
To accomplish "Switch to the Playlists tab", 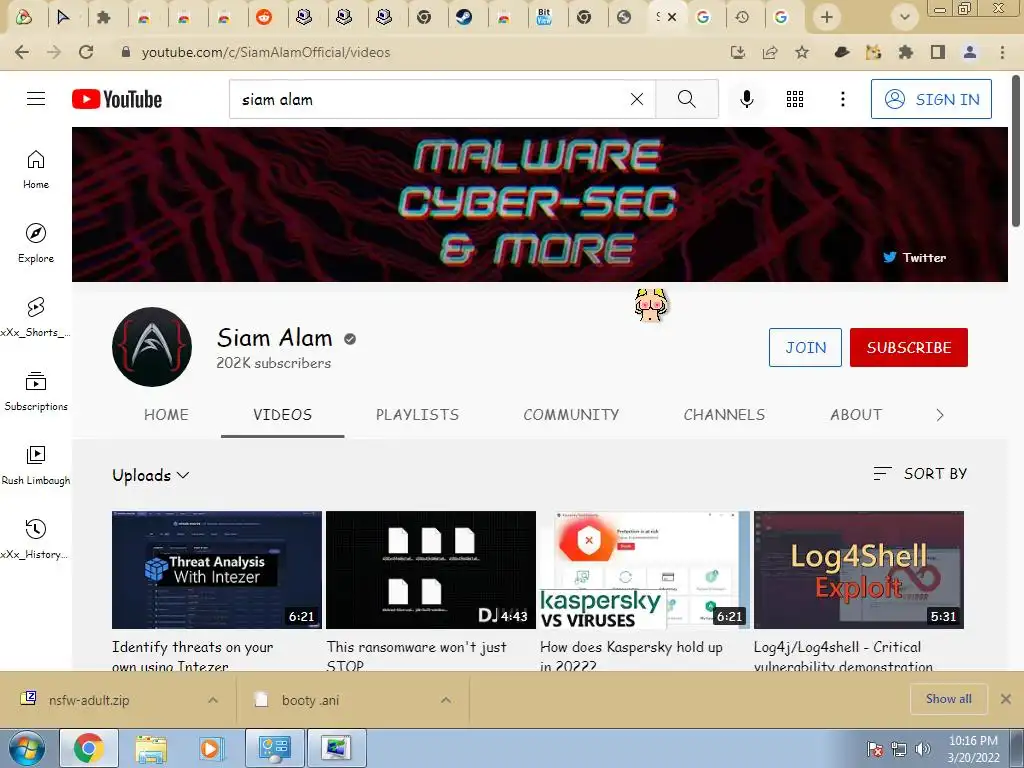I will 417,415.
